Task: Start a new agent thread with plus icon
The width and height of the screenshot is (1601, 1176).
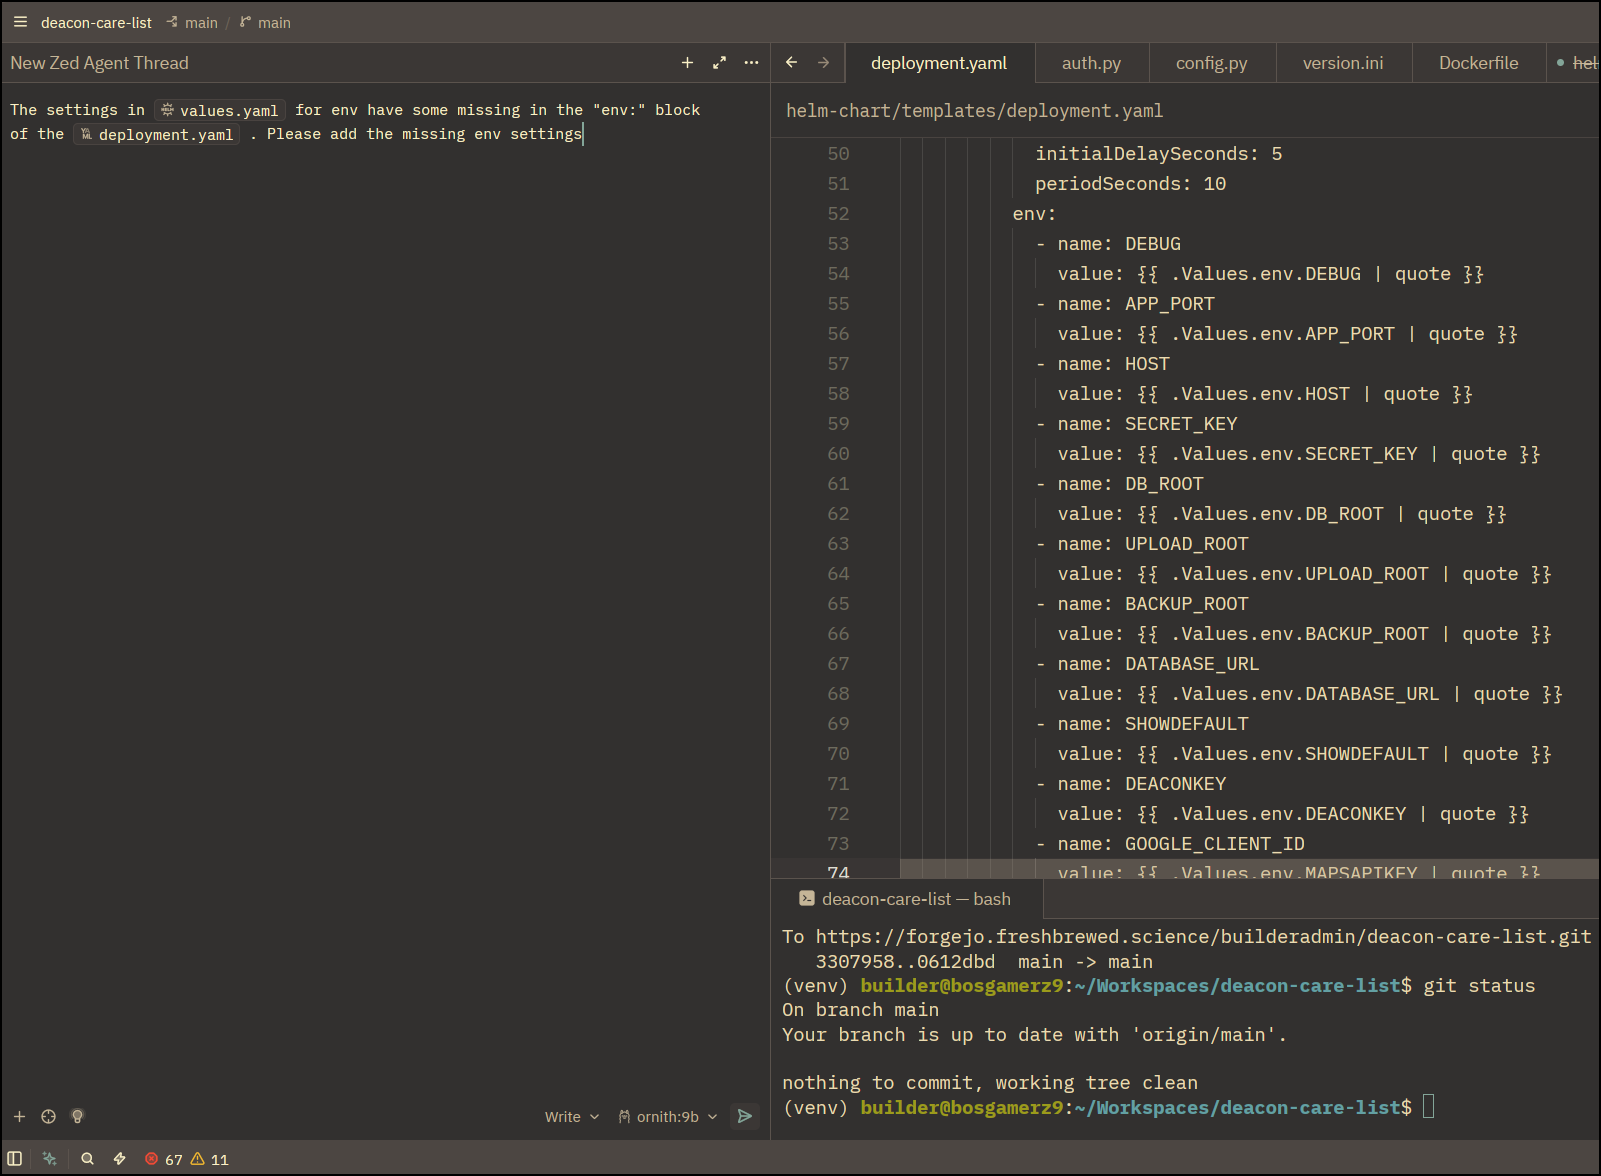Action: pos(687,62)
